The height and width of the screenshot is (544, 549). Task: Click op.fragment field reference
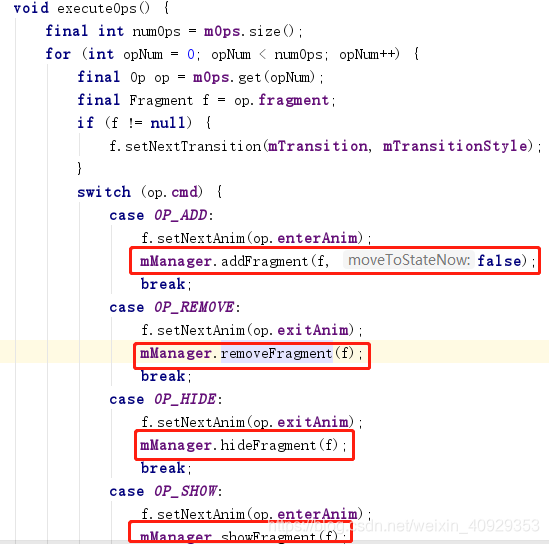tap(282, 100)
